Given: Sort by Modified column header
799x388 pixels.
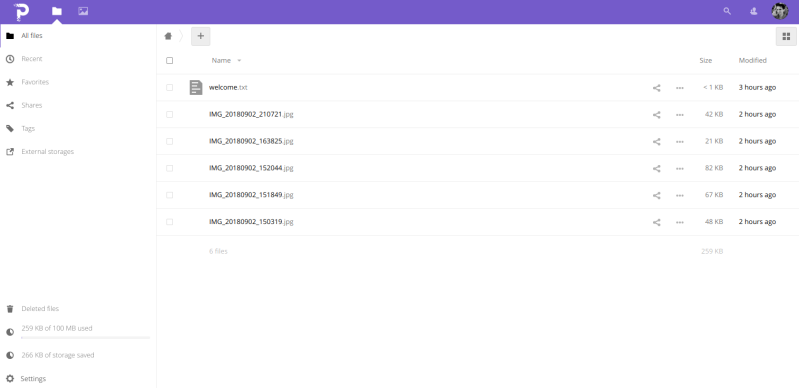Looking at the screenshot, I should pos(753,60).
